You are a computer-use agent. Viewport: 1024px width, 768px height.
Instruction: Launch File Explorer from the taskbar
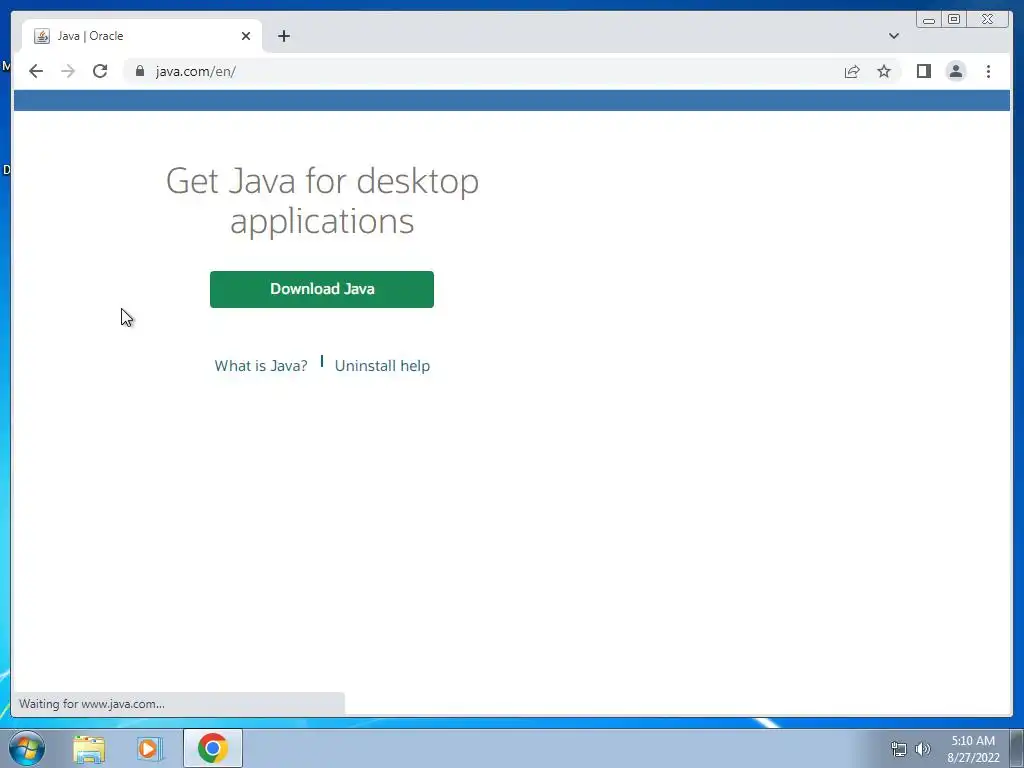(x=89, y=749)
